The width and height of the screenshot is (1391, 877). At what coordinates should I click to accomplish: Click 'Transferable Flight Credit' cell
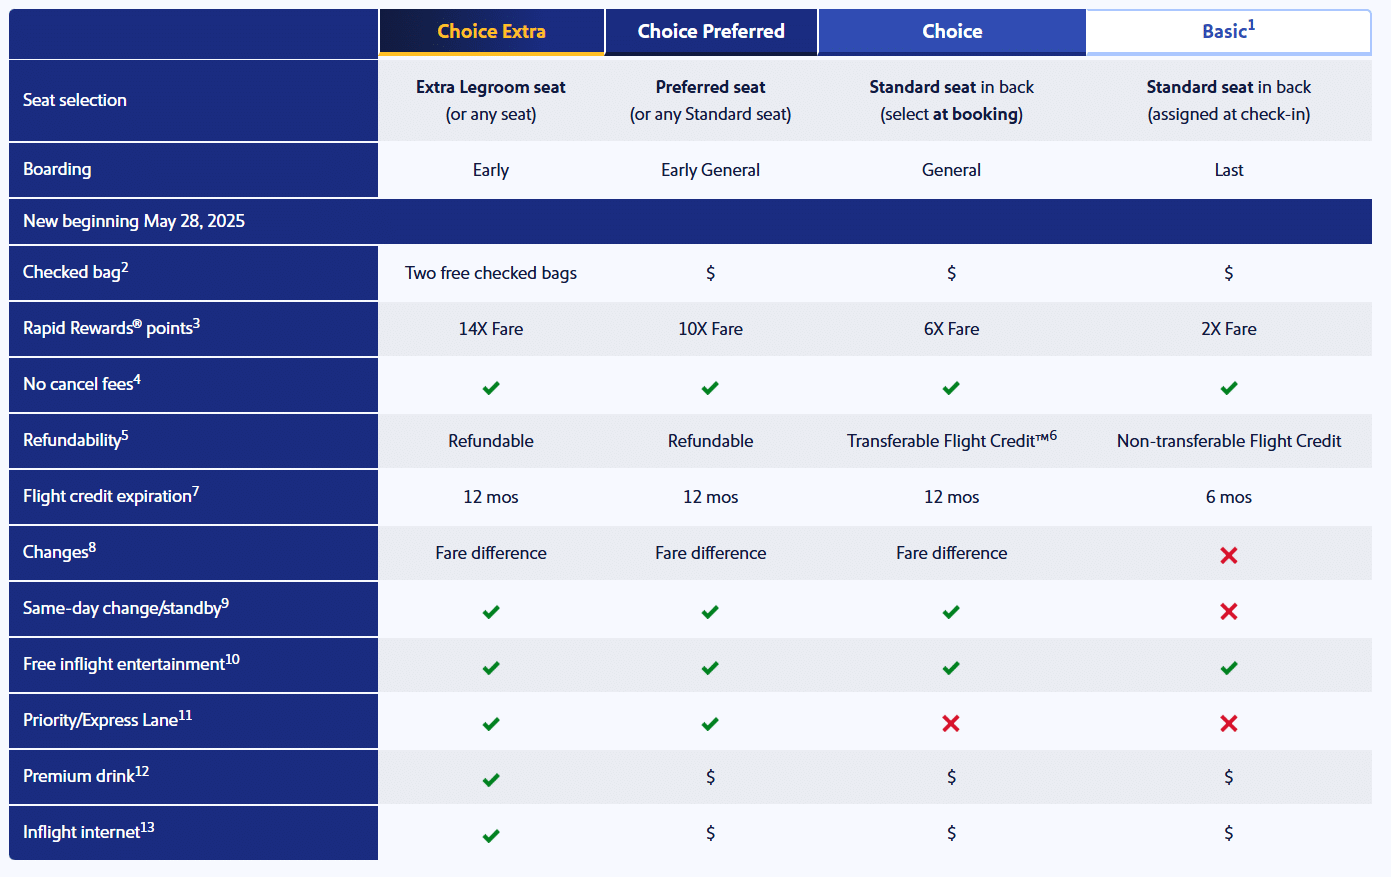(951, 440)
